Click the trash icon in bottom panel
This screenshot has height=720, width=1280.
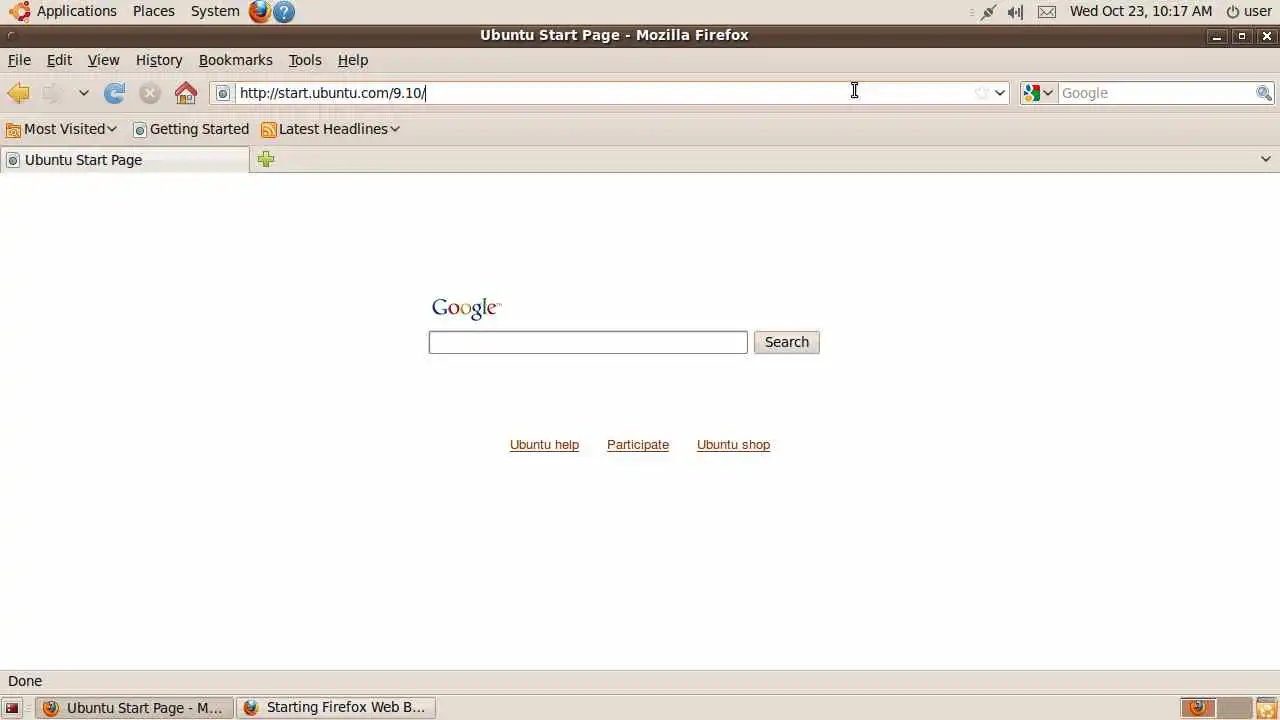coord(1266,708)
